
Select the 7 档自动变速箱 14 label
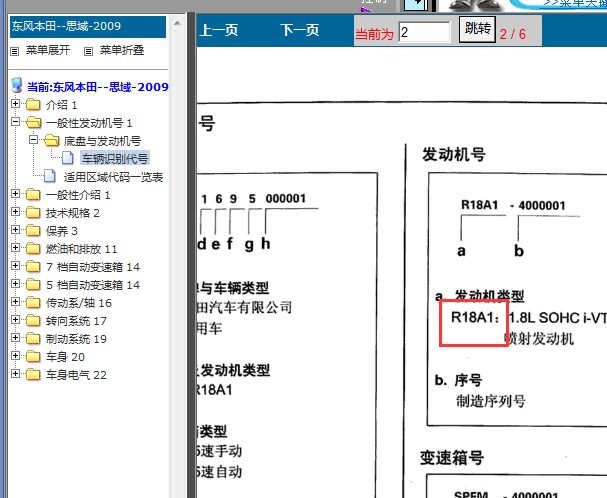point(93,267)
